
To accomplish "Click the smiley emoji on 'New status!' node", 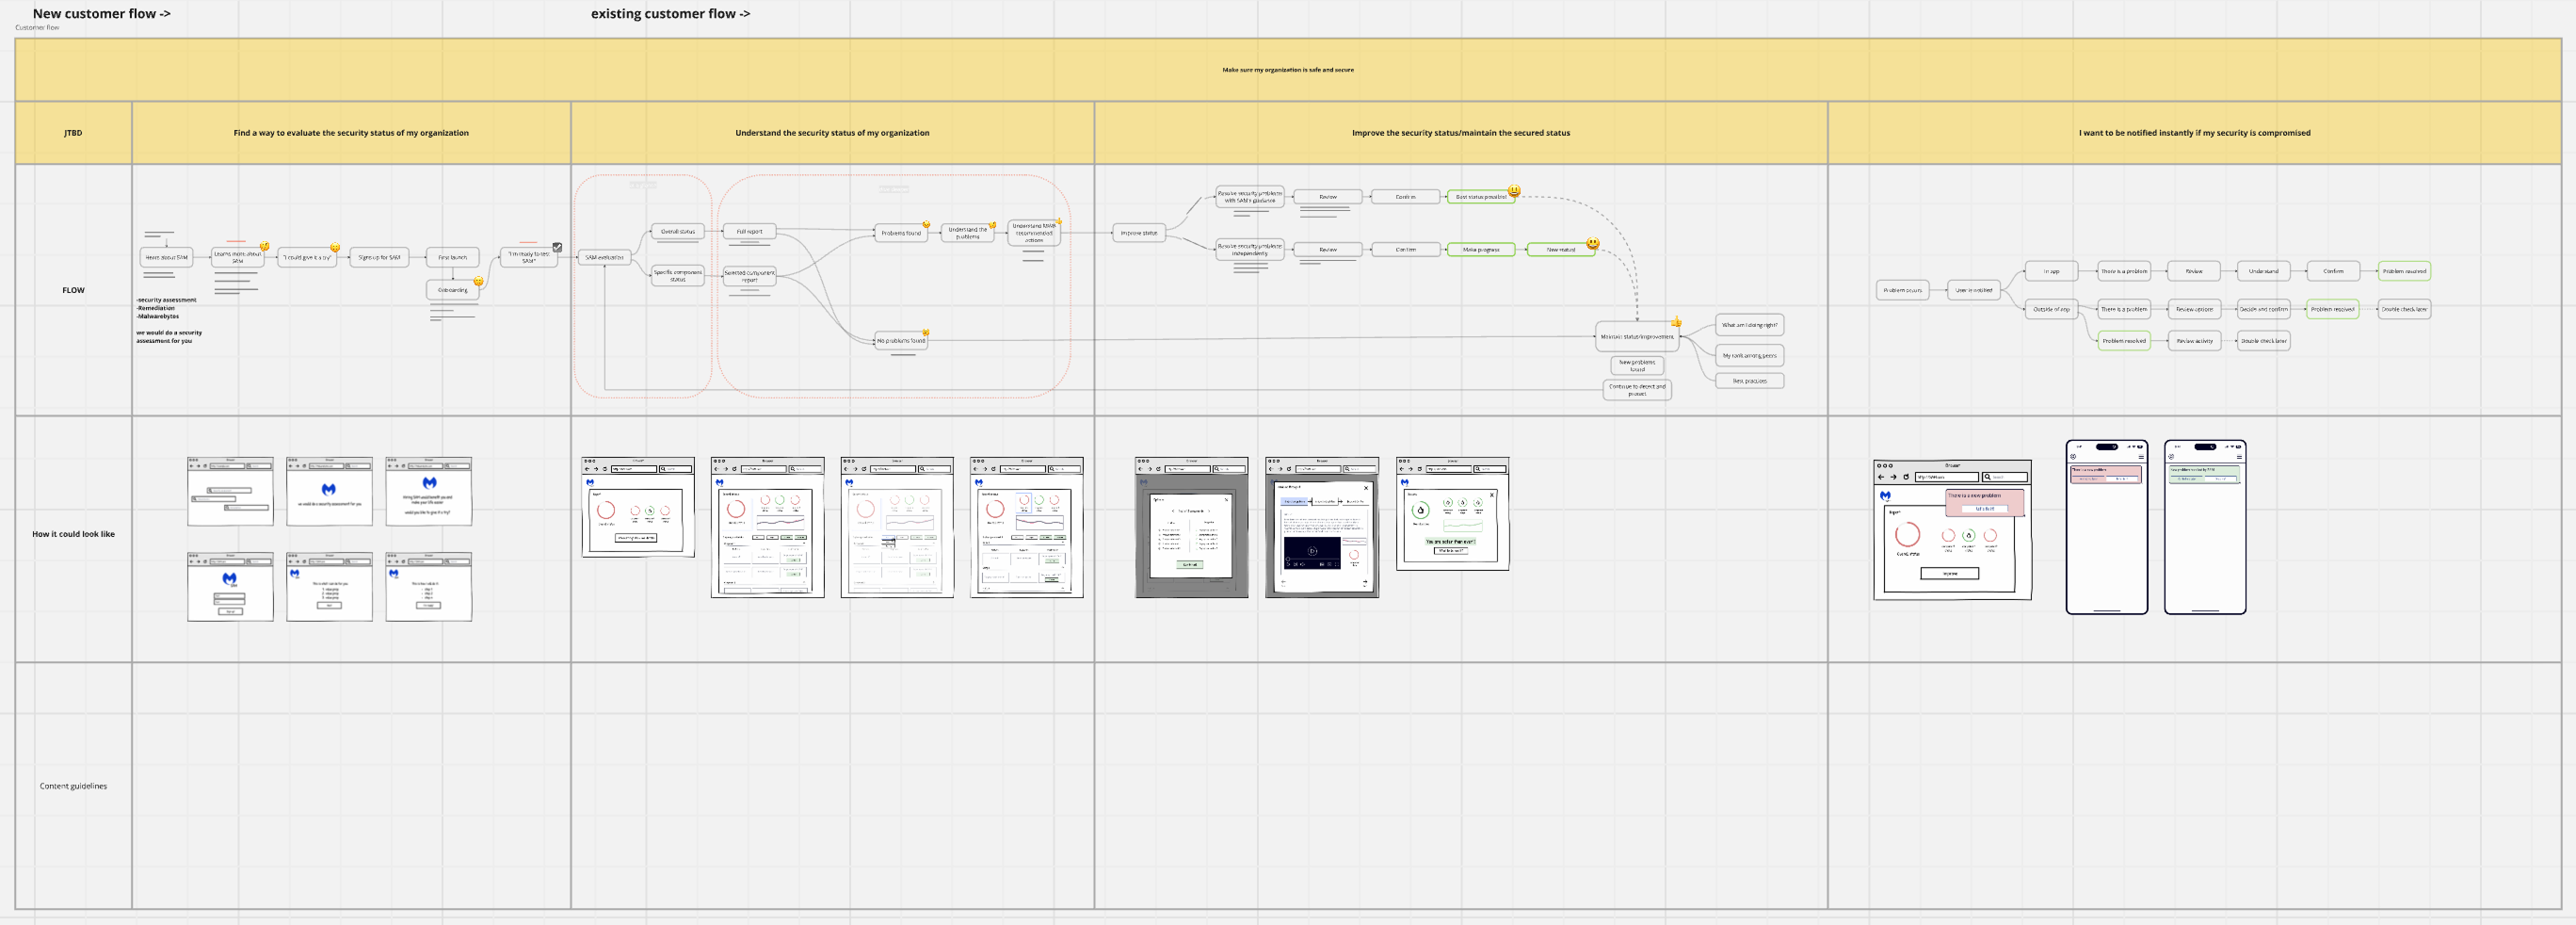I will (x=1592, y=243).
